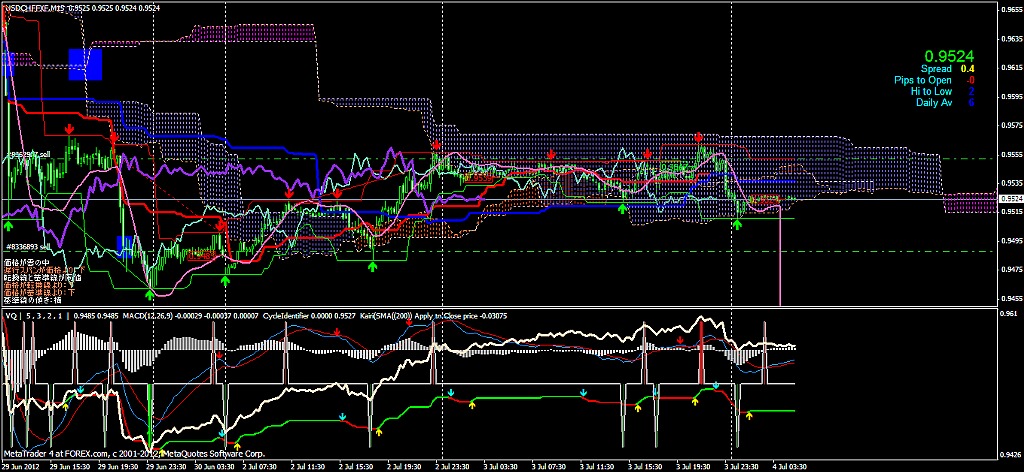Select the USDCHF M15 chart title text
Image resolution: width=1024 pixels, height=472 pixels.
click(35, 8)
